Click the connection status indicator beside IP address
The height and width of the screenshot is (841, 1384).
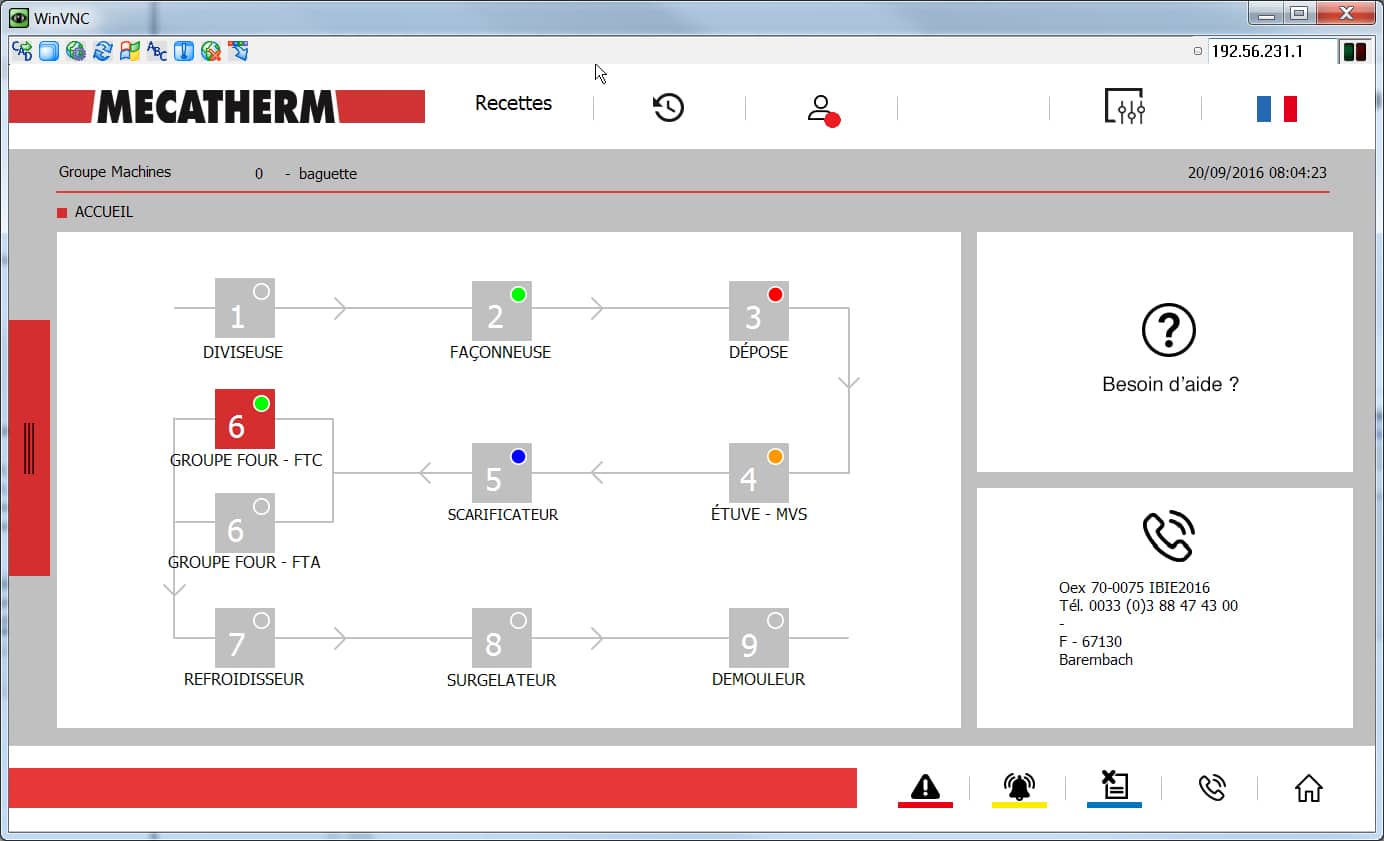[1198, 51]
